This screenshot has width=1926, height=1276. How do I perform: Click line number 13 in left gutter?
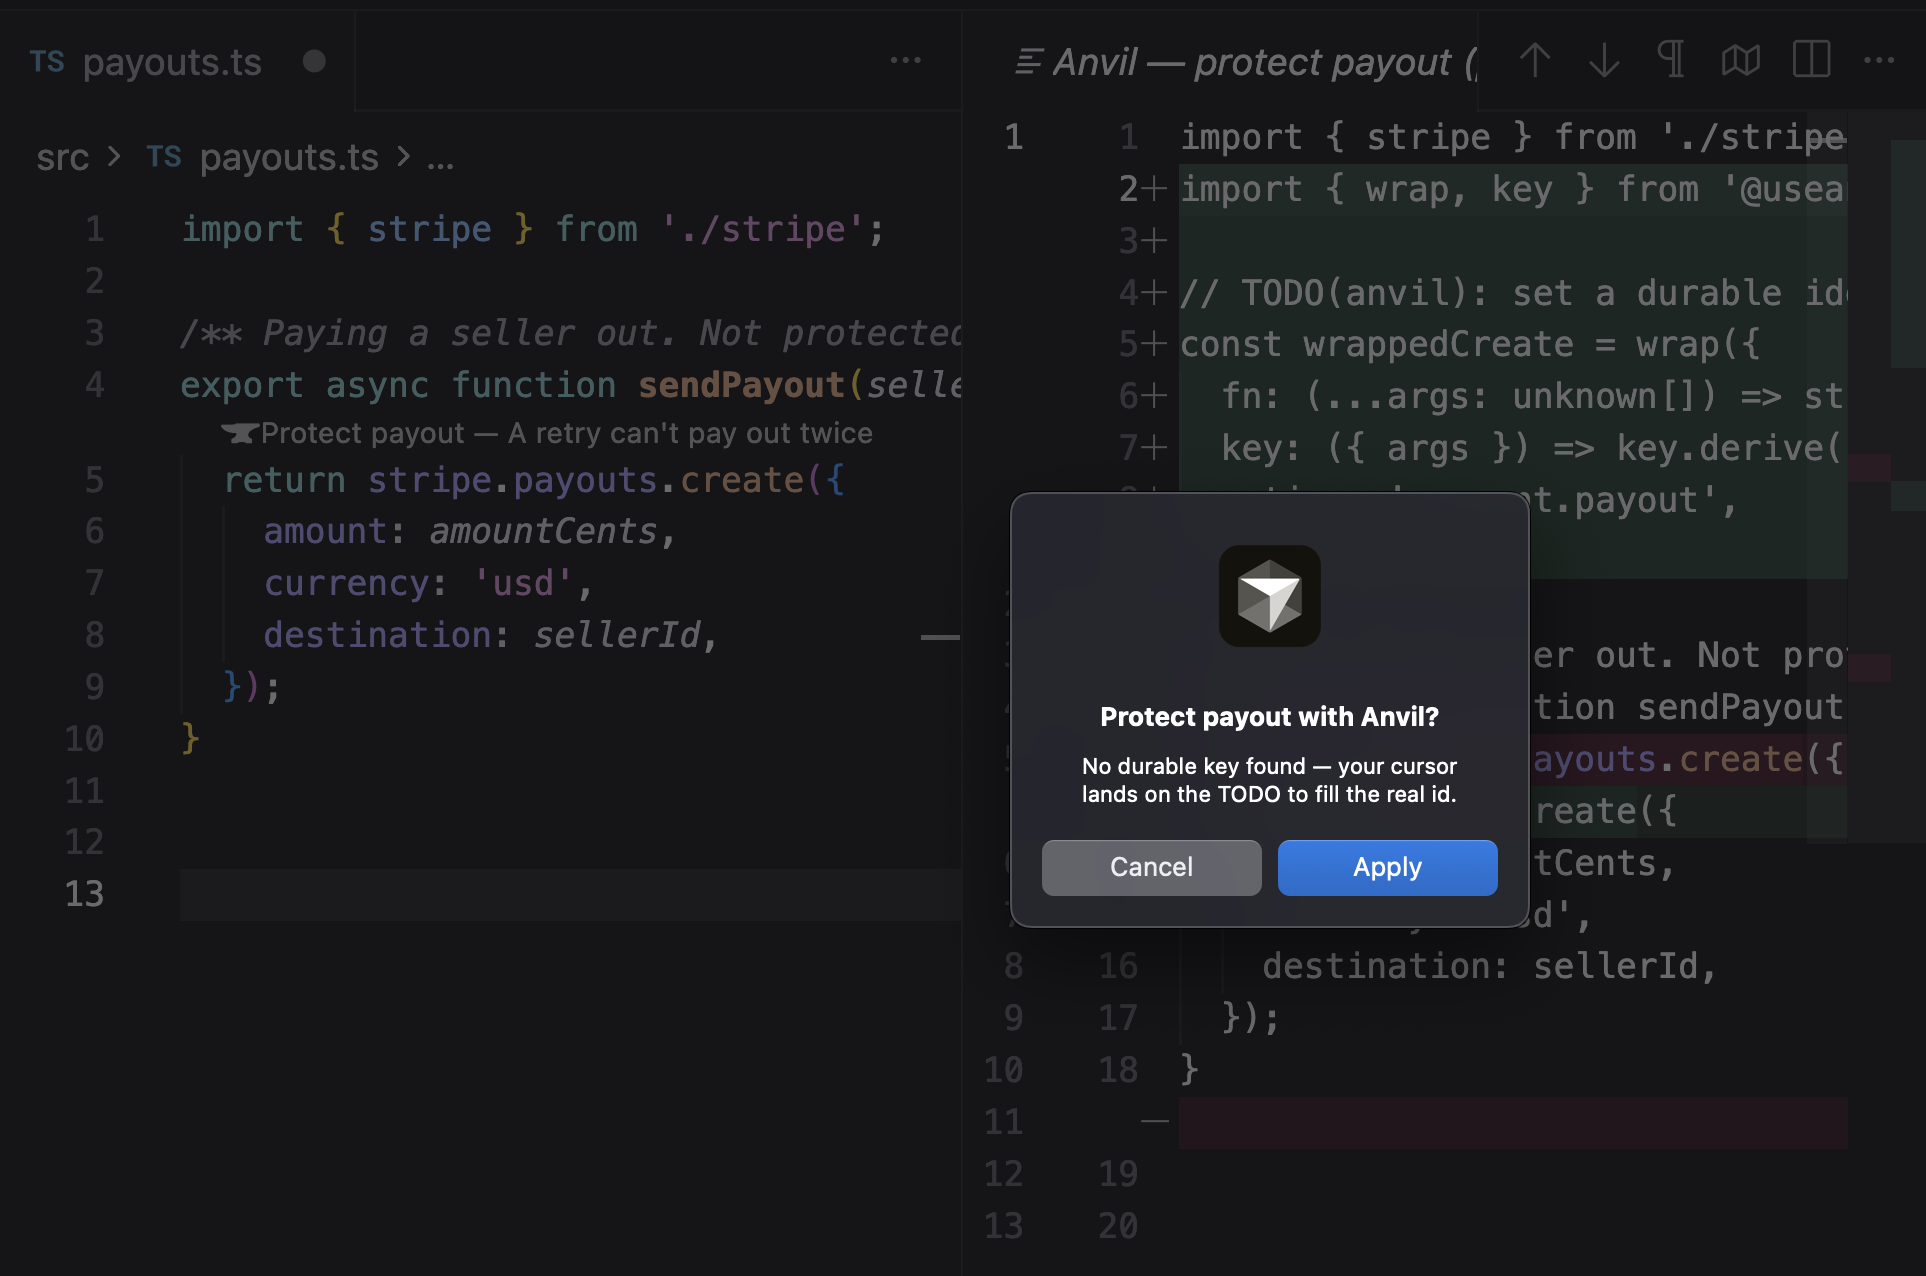[x=84, y=894]
